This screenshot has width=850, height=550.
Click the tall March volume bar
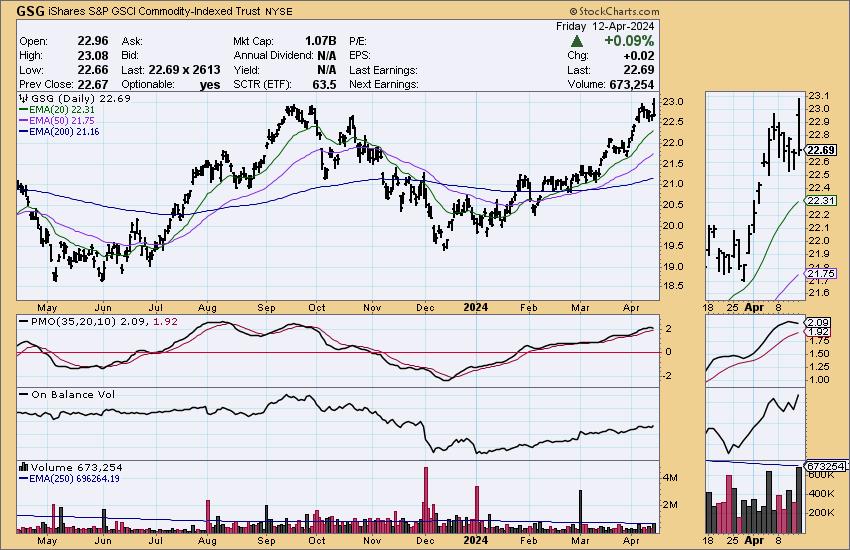[581, 512]
